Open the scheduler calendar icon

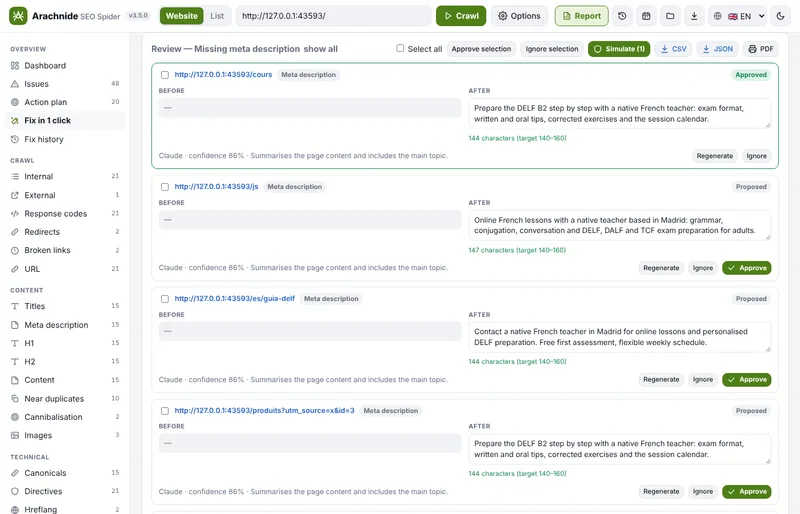click(x=646, y=16)
